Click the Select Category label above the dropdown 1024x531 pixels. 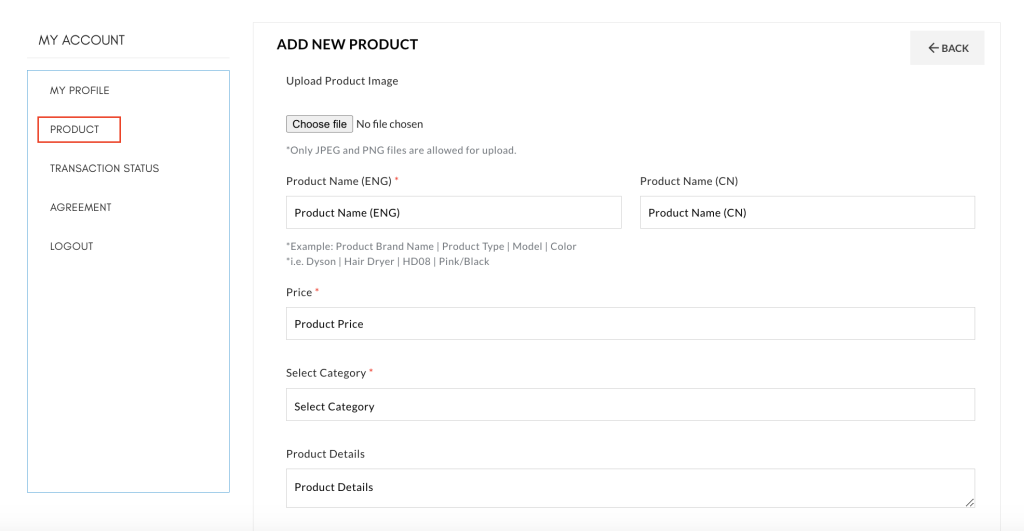326,373
